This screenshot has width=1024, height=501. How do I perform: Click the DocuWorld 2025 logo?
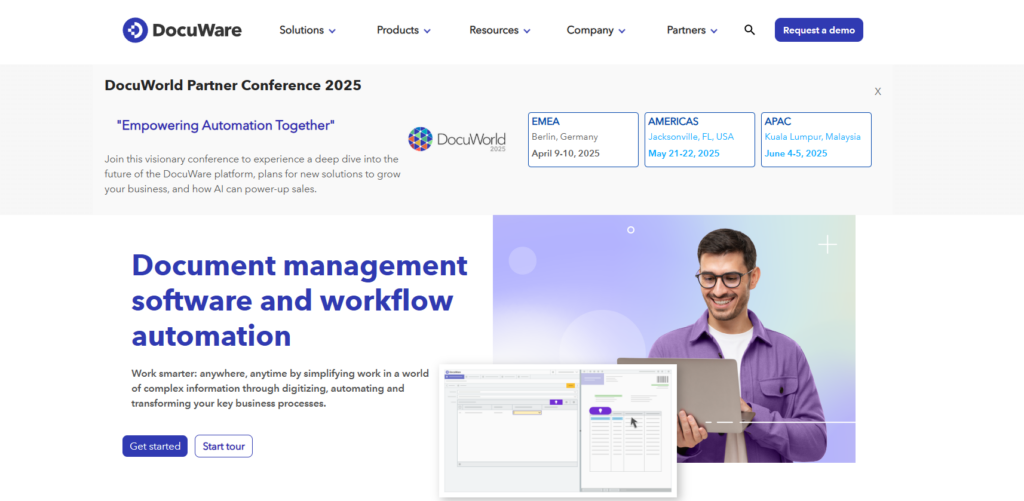click(x=457, y=139)
